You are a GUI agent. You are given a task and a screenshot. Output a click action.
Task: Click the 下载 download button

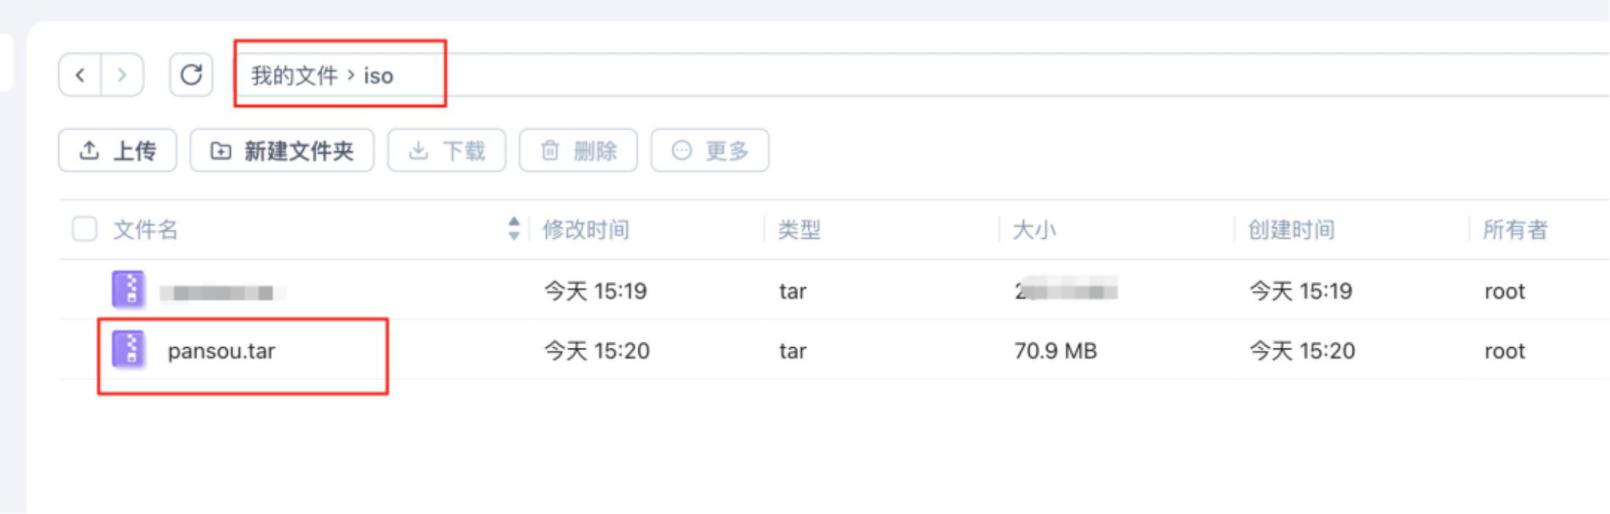point(447,150)
